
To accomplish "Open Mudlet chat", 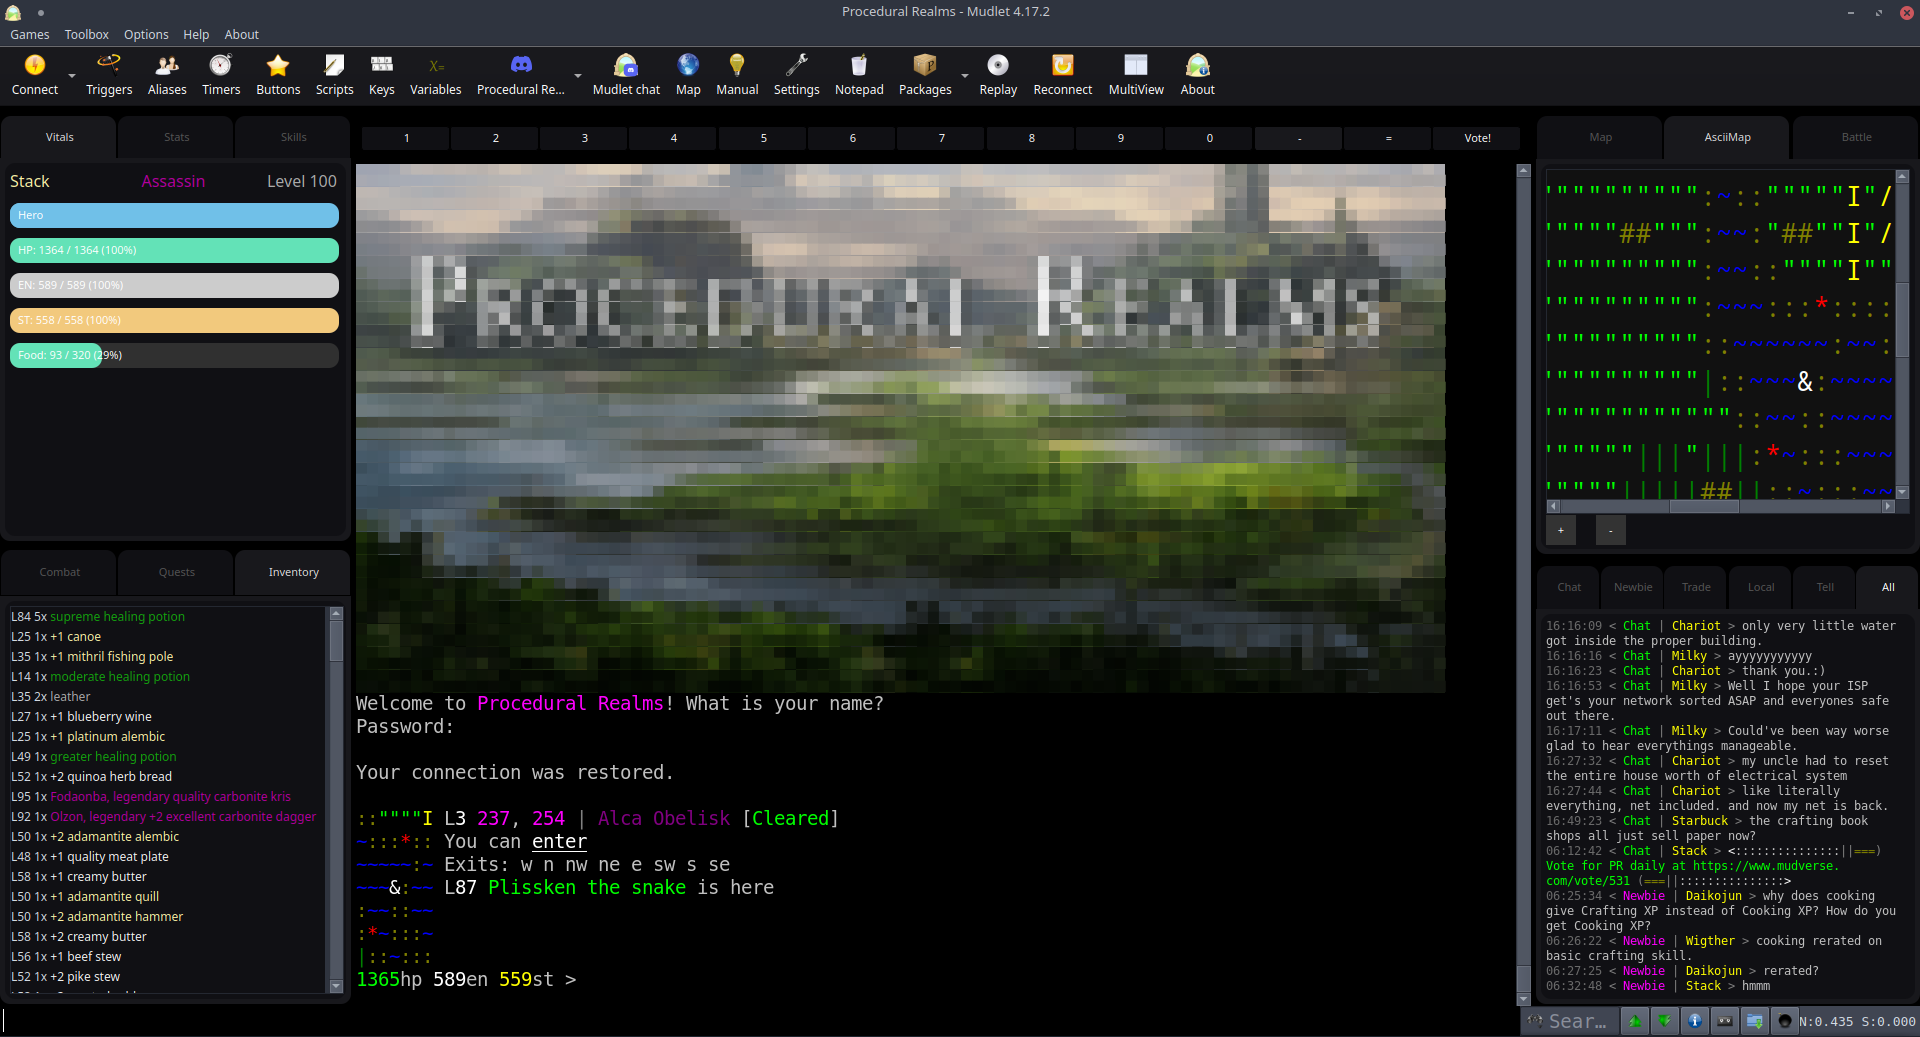I will pyautogui.click(x=626, y=75).
